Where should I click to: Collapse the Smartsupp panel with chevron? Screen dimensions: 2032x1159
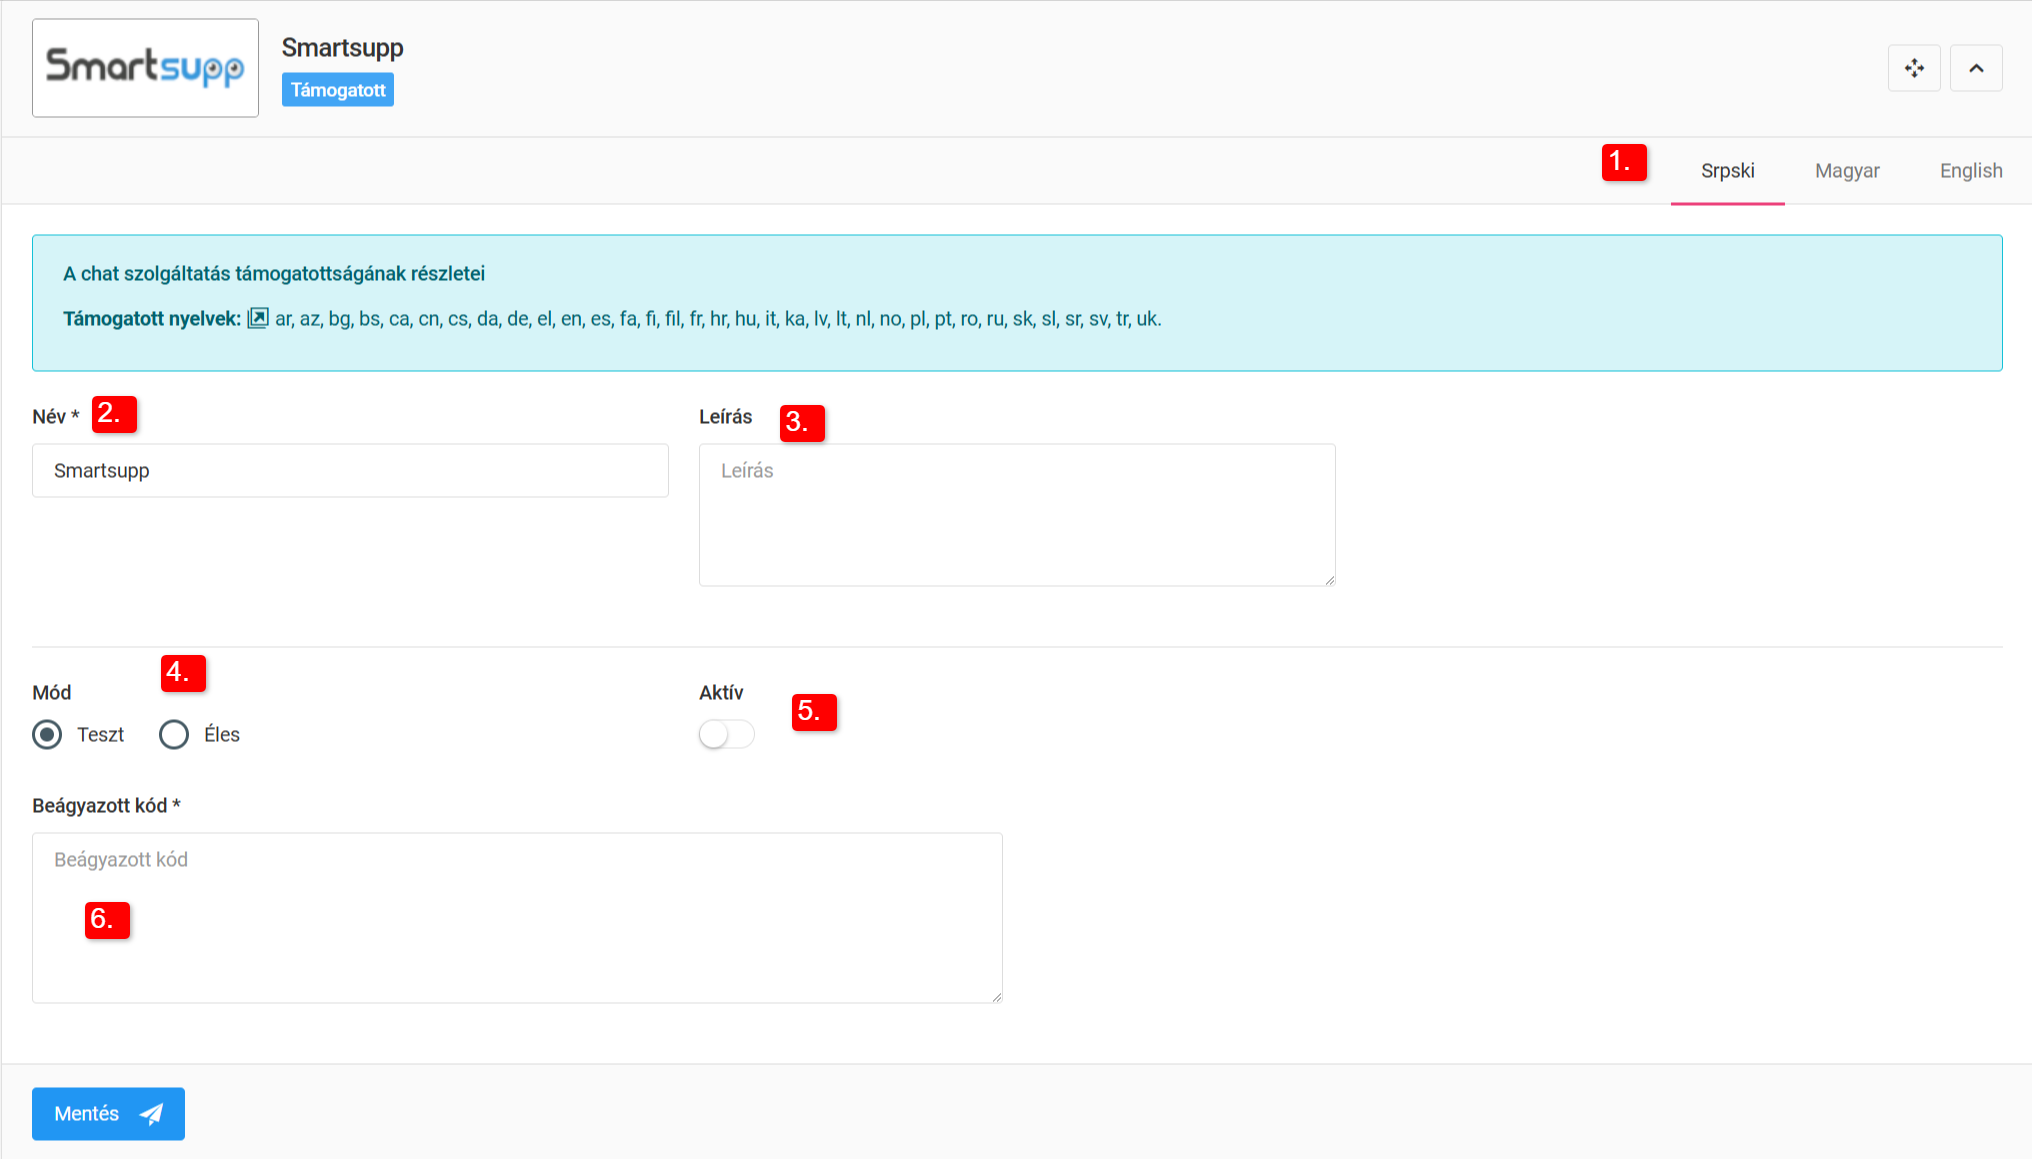(1976, 68)
